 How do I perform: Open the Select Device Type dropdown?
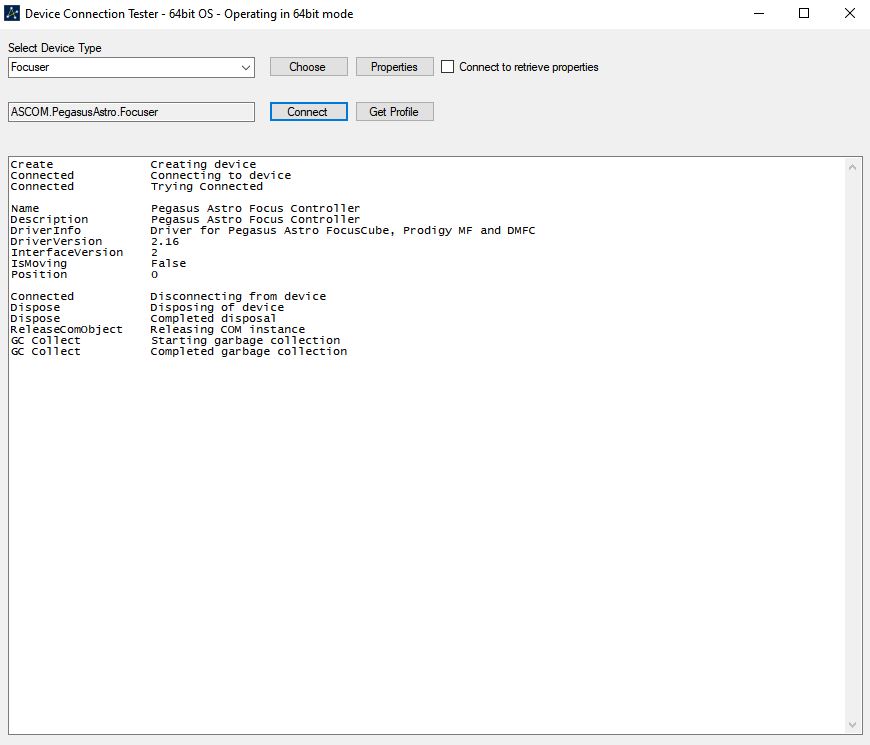click(x=131, y=67)
